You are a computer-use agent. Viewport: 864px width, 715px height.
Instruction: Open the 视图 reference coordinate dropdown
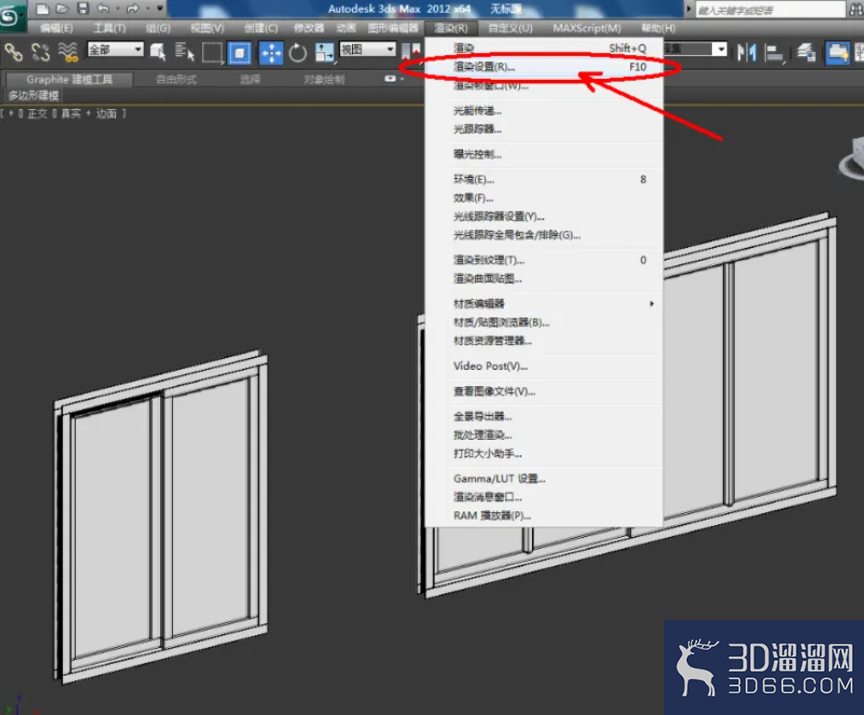pos(368,50)
